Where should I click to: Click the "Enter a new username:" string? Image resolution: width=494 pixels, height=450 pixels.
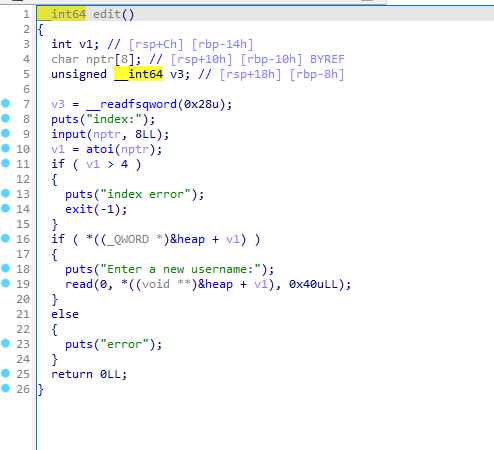click(x=180, y=269)
